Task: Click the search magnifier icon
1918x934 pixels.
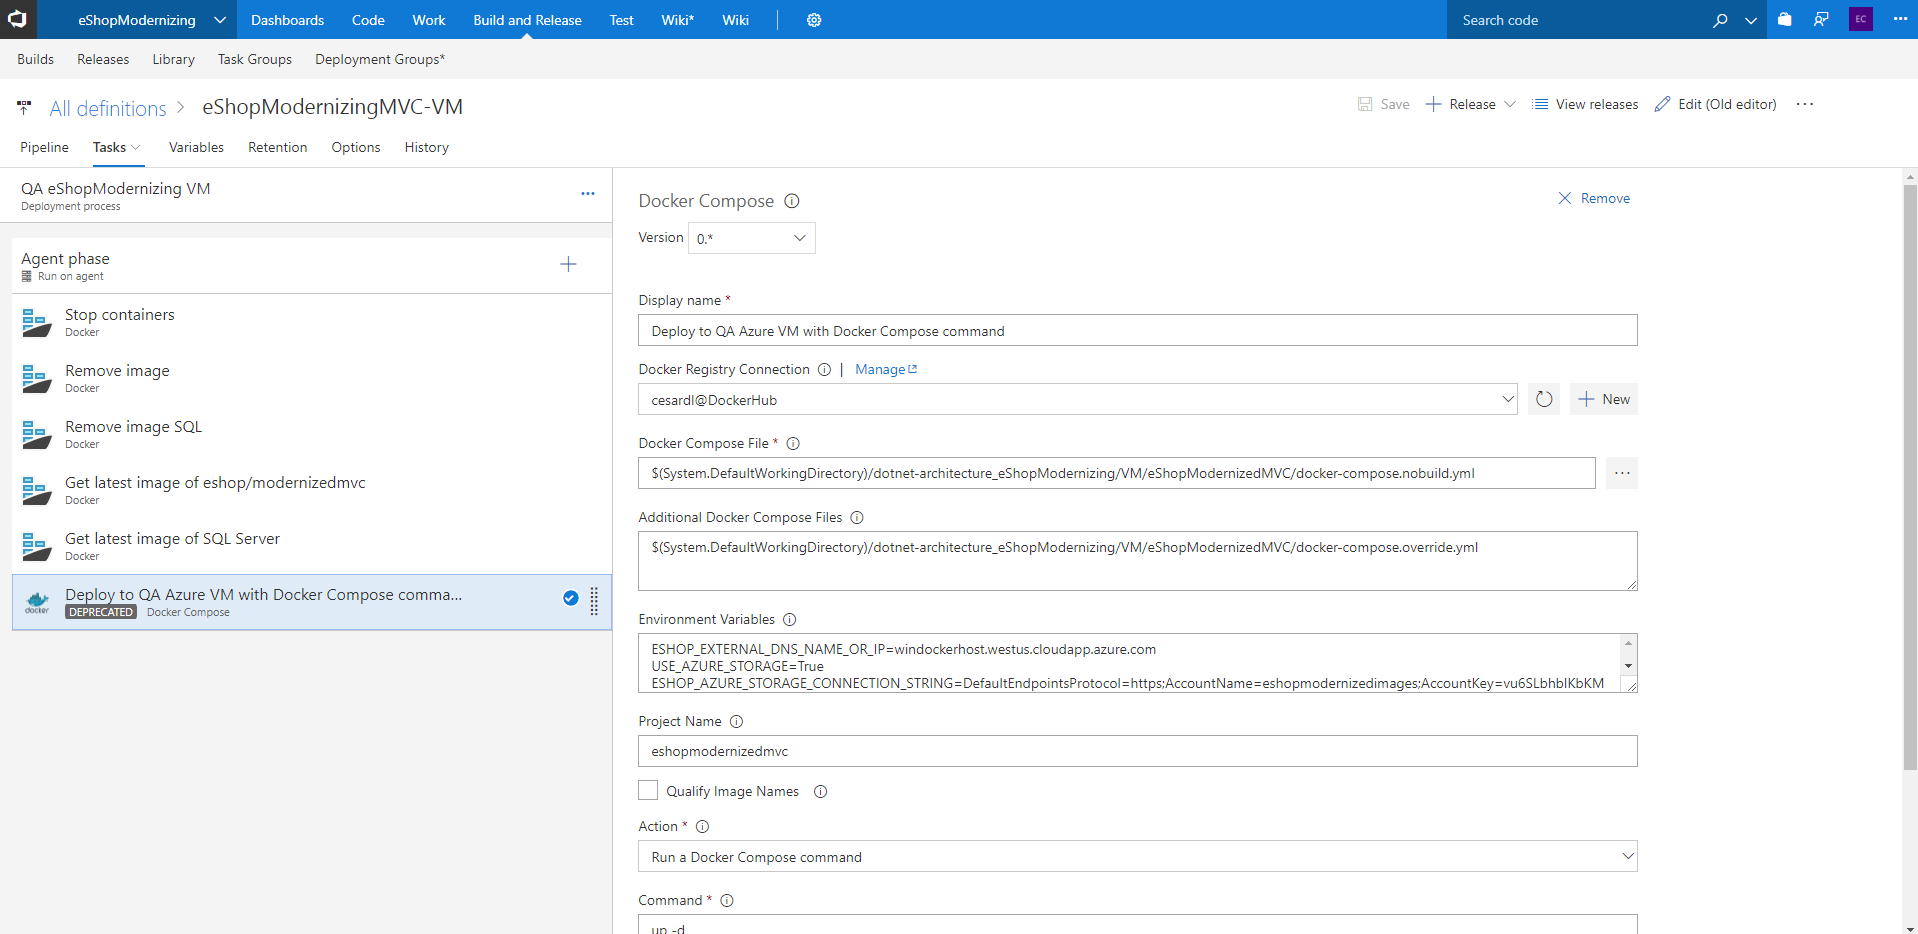Action: (1720, 20)
